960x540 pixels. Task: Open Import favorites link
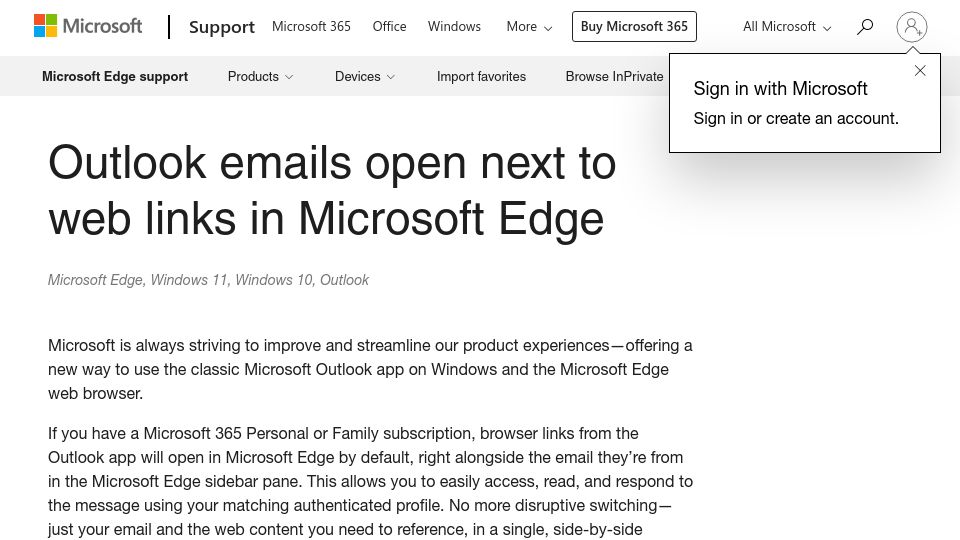tap(481, 77)
